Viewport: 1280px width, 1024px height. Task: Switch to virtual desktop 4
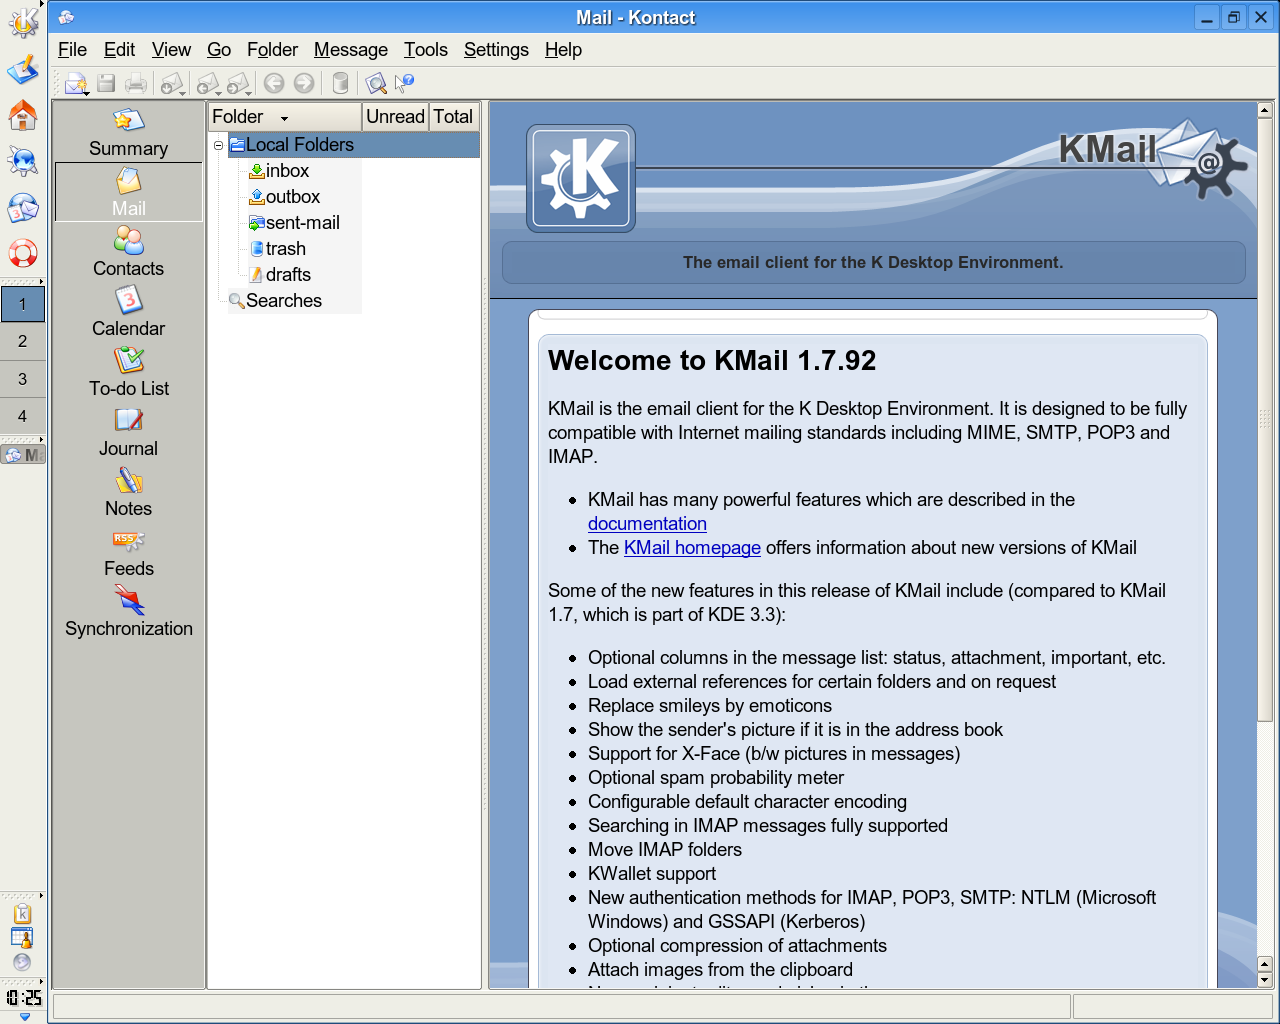(x=22, y=417)
